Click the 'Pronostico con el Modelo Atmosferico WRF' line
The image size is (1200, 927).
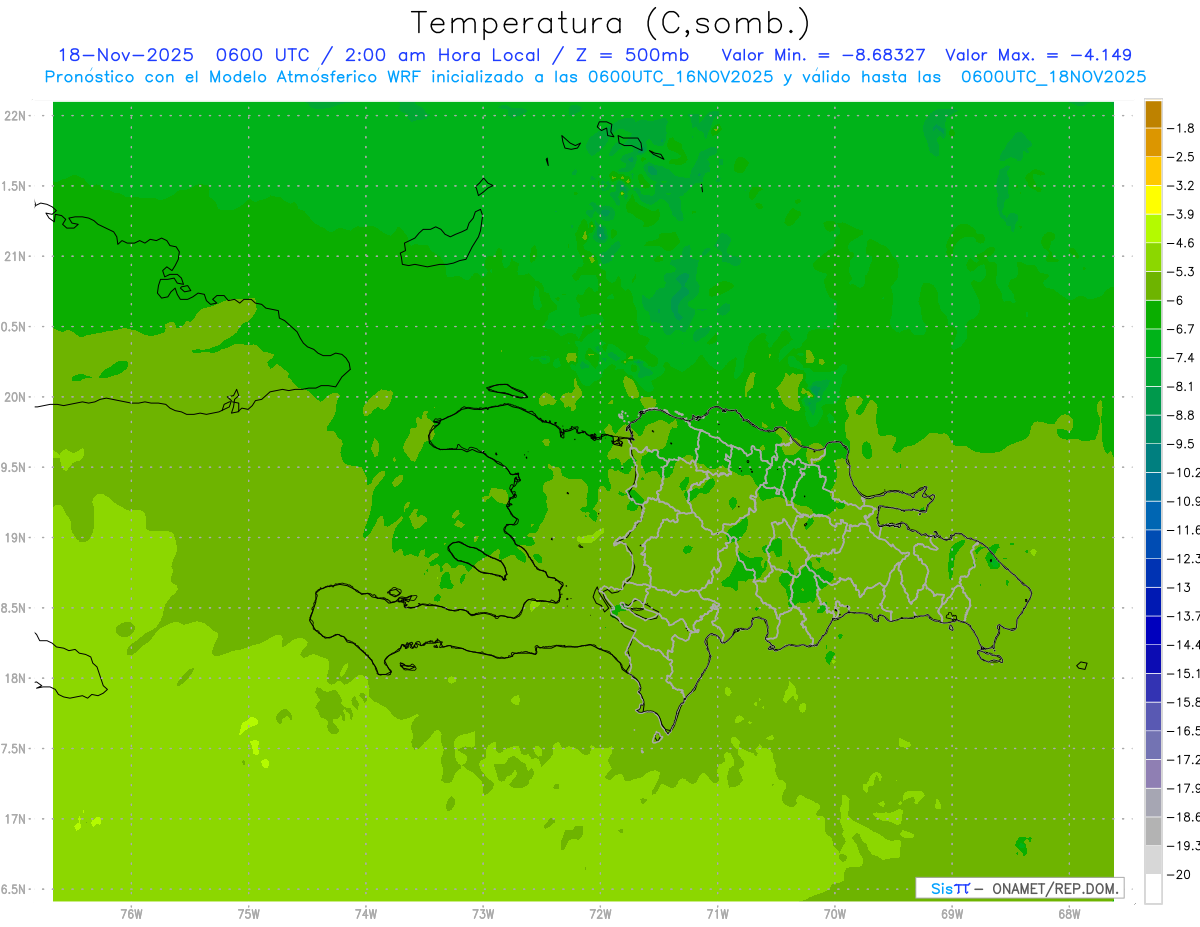point(596,77)
